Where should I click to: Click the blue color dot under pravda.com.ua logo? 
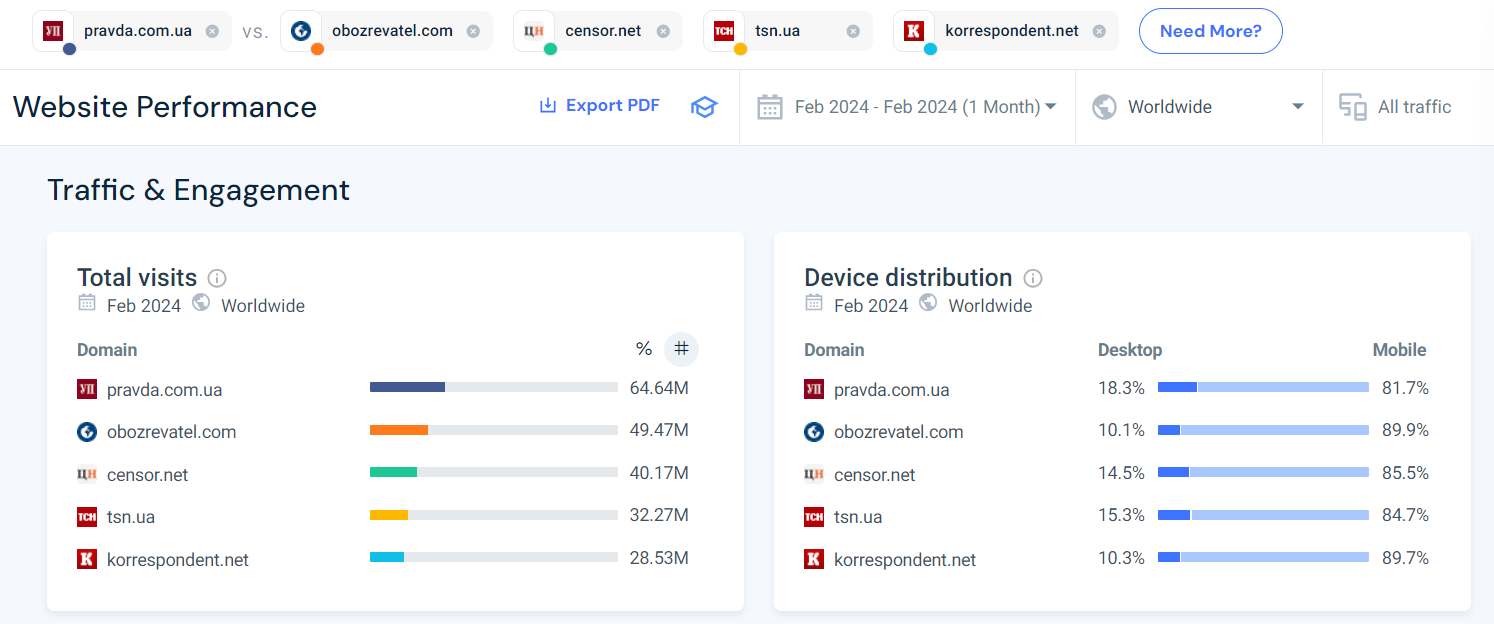click(x=69, y=48)
